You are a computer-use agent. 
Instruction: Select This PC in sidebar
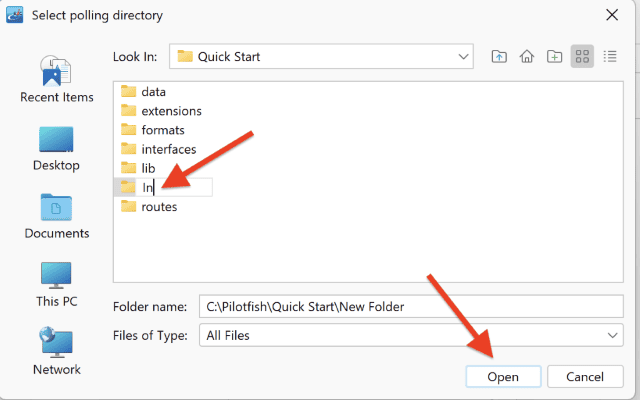point(56,284)
